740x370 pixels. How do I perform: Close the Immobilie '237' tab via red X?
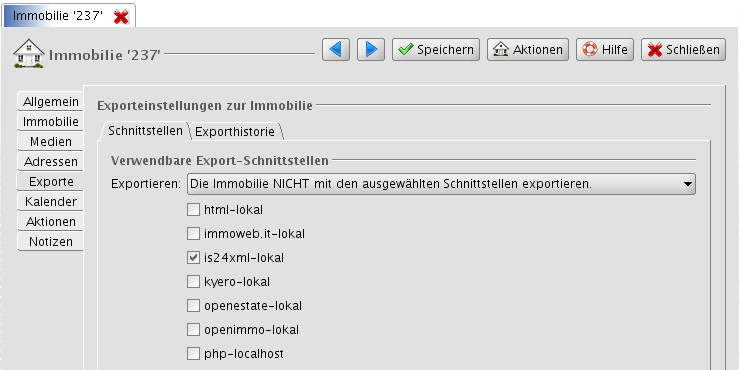(x=121, y=17)
